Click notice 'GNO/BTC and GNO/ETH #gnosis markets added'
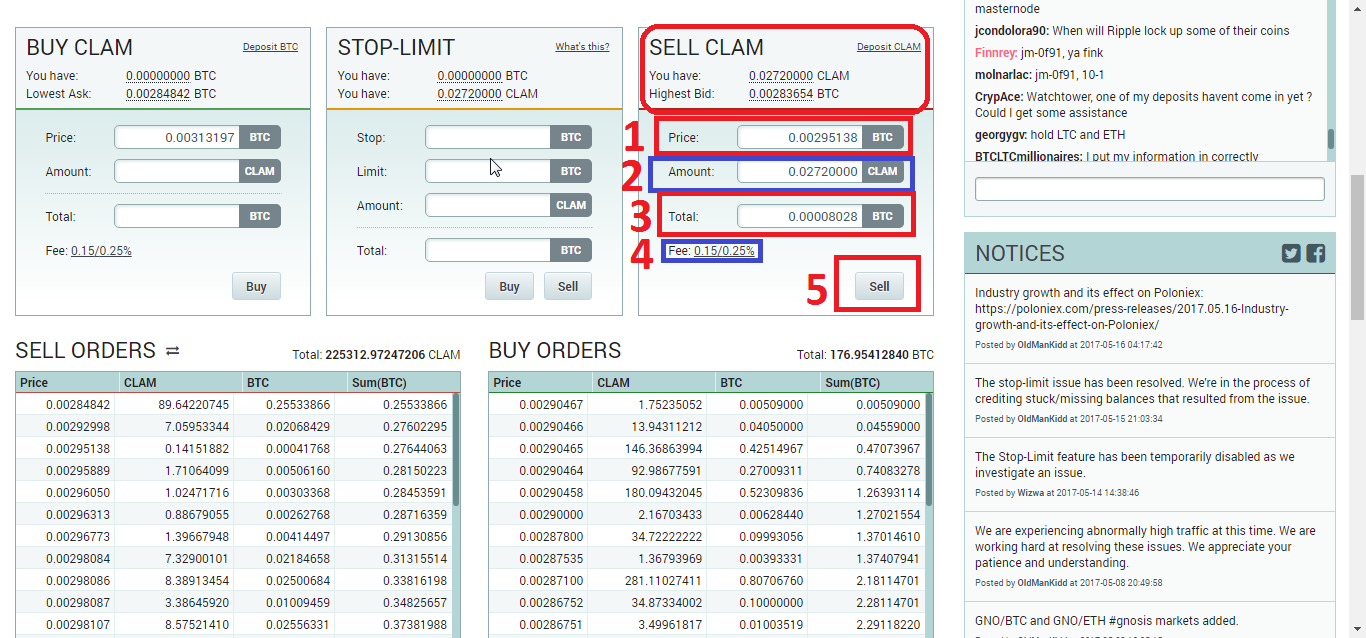The image size is (1366, 638). 1106,621
